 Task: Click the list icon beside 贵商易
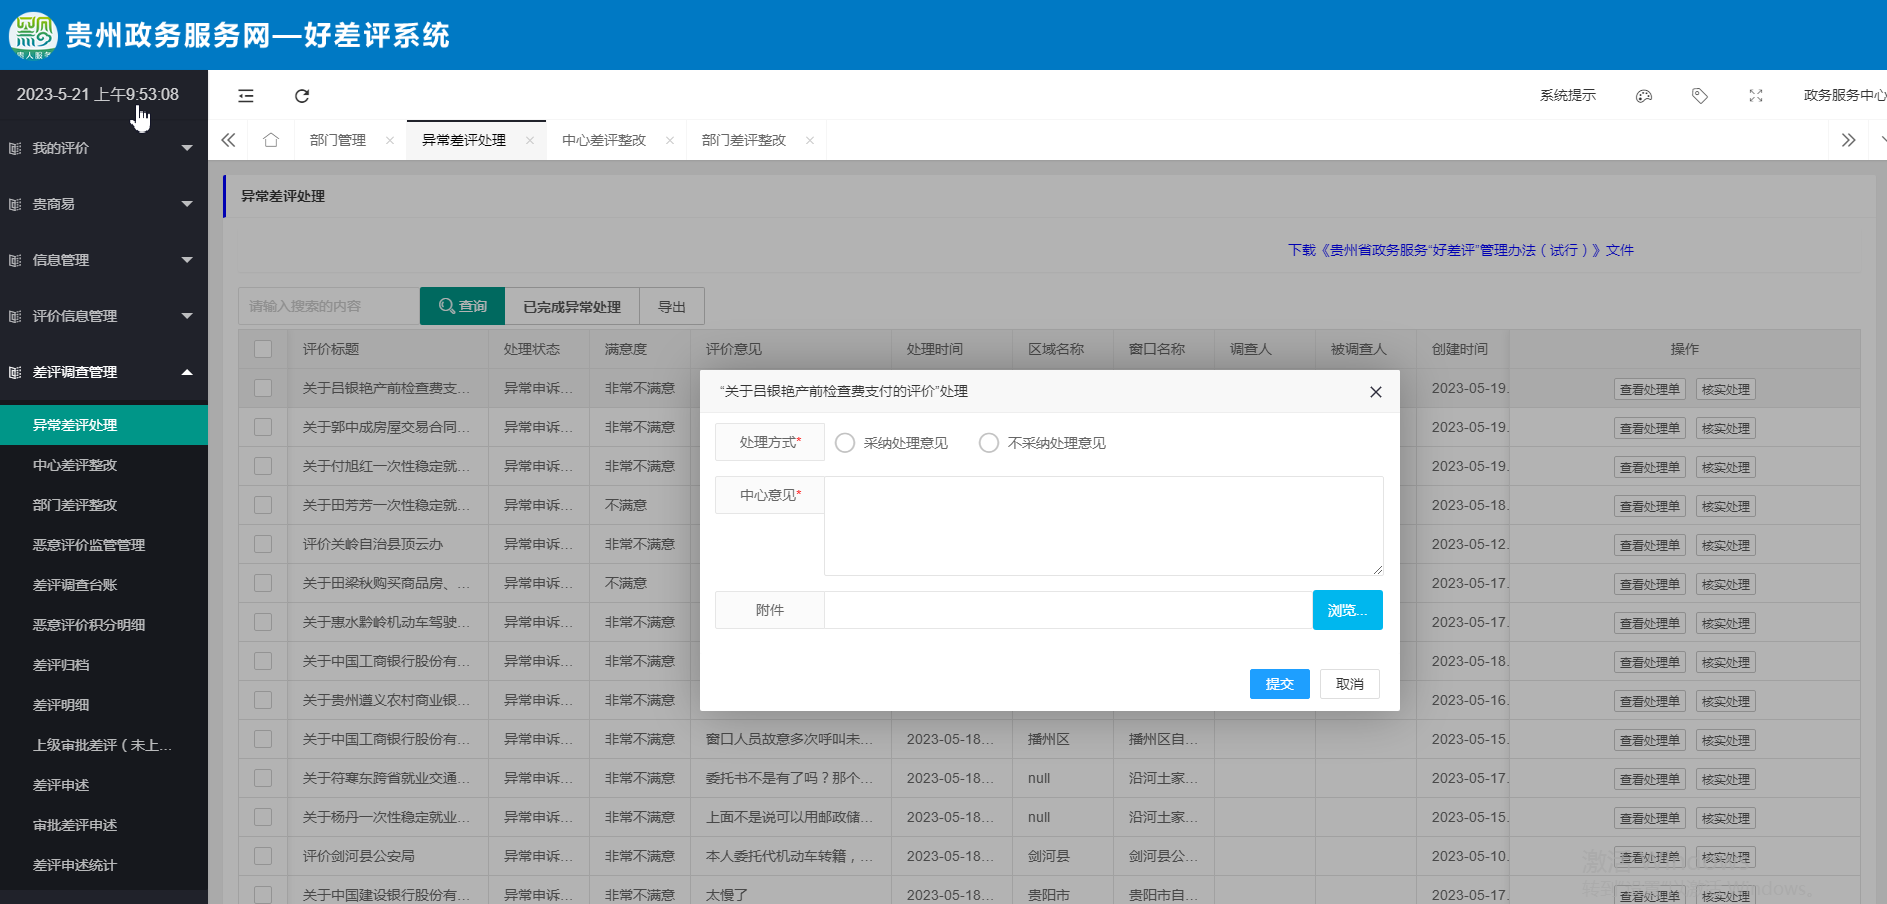coord(15,204)
